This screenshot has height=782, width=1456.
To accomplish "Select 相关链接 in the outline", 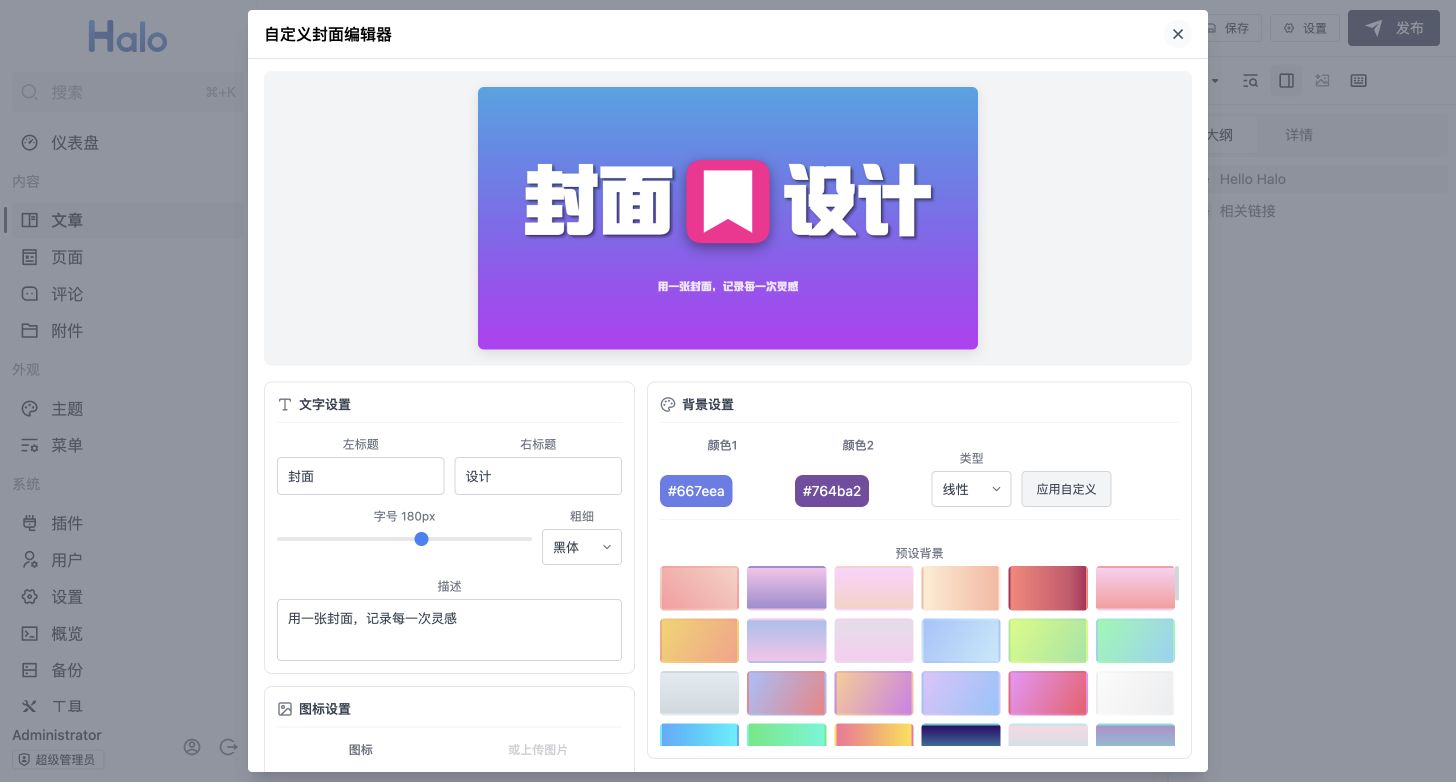I will coord(1247,211).
